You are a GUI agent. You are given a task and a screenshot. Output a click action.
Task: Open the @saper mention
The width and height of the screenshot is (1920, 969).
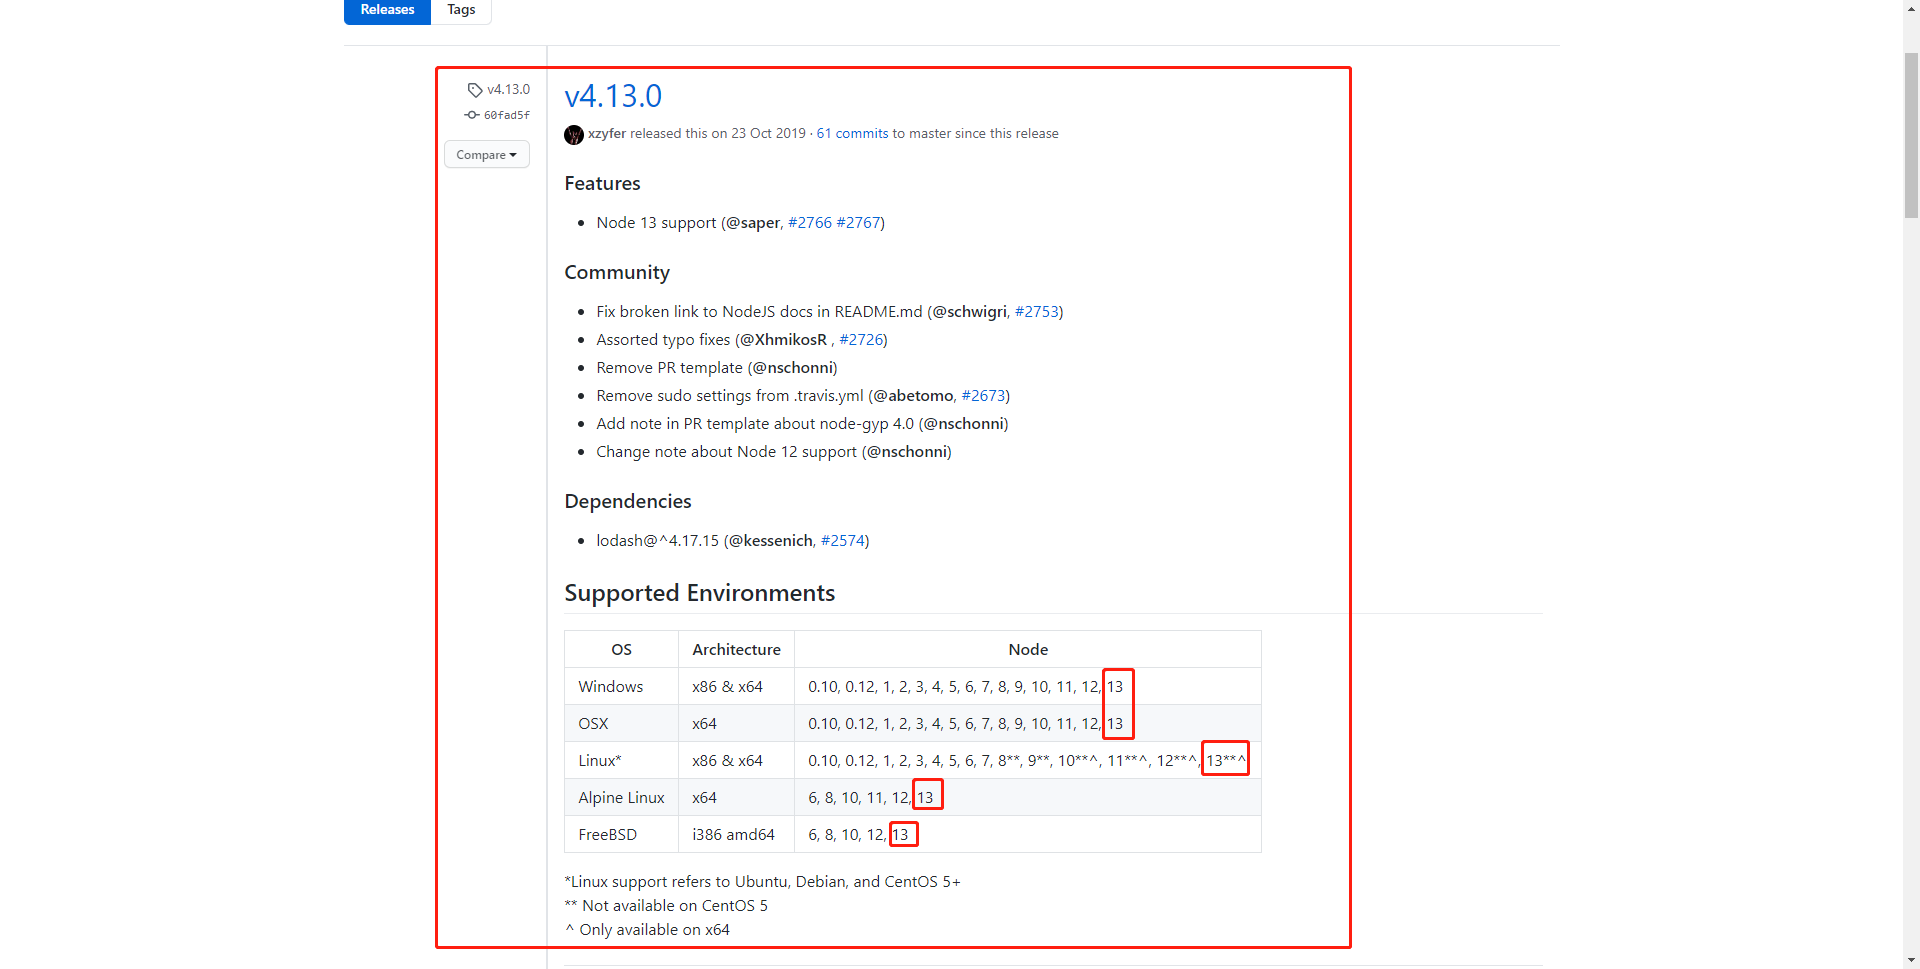click(753, 223)
